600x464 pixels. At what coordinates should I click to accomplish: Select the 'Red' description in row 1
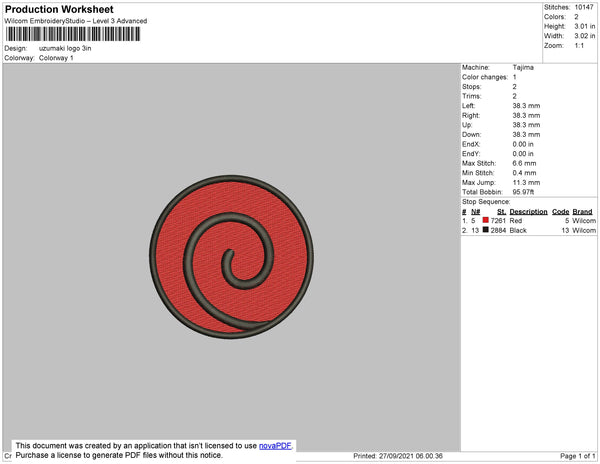(x=516, y=221)
